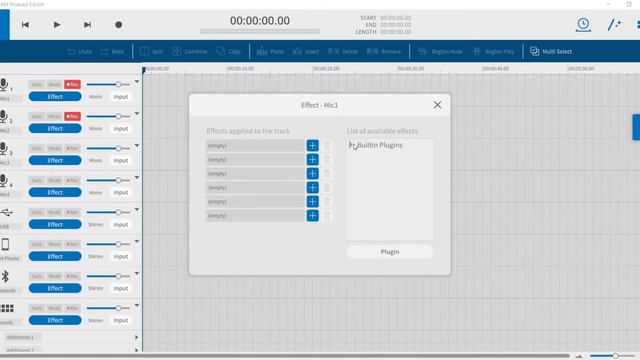Close the Effect - Mic1 dialog
640x360 pixels.
pyautogui.click(x=438, y=105)
